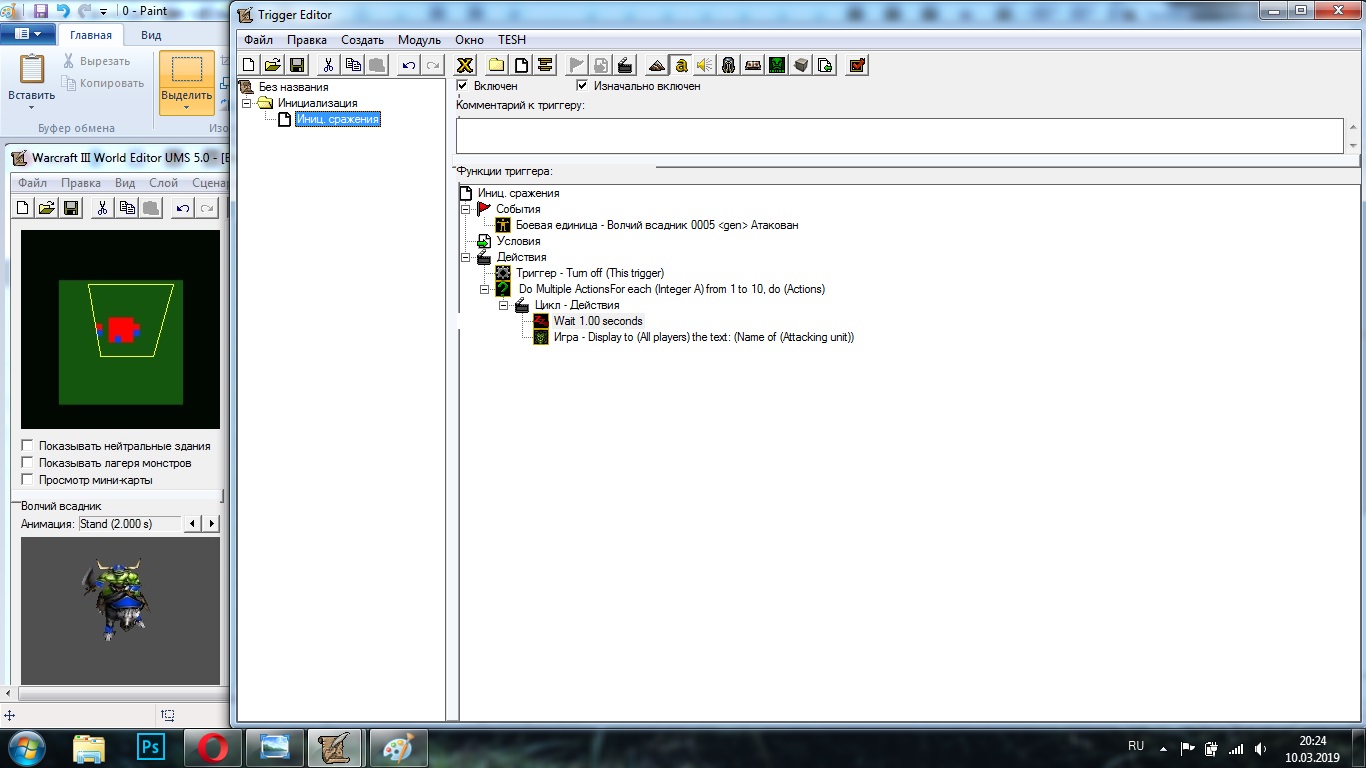
Task: Click Open icon in World Editor toolbar
Action: tap(47, 208)
